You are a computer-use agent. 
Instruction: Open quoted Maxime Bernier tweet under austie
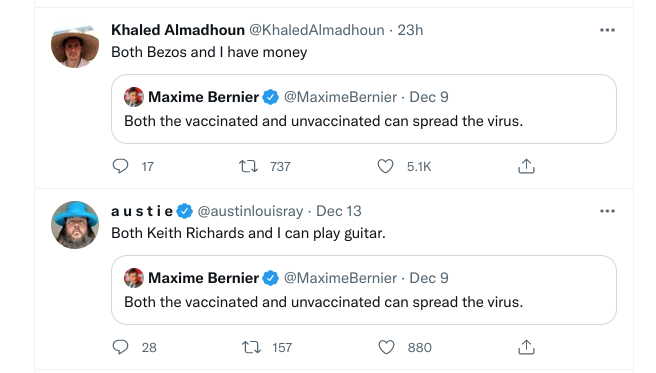(x=364, y=290)
